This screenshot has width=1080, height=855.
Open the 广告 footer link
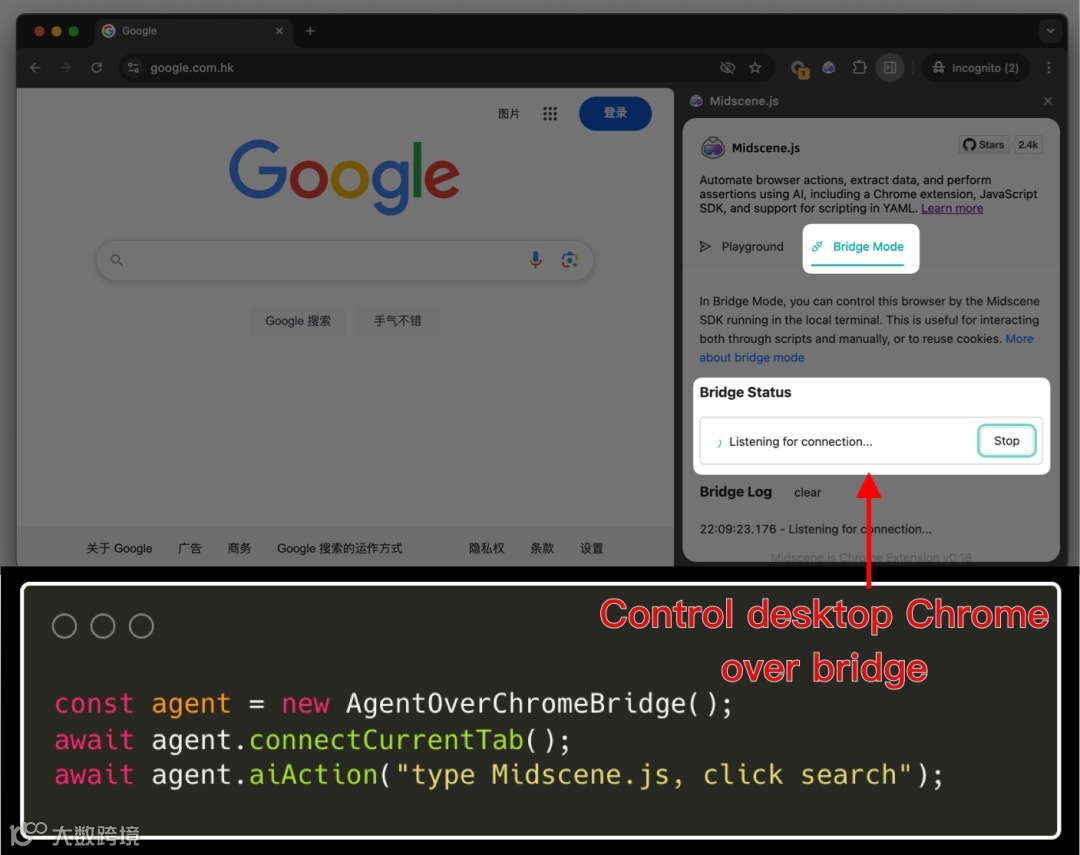(189, 548)
